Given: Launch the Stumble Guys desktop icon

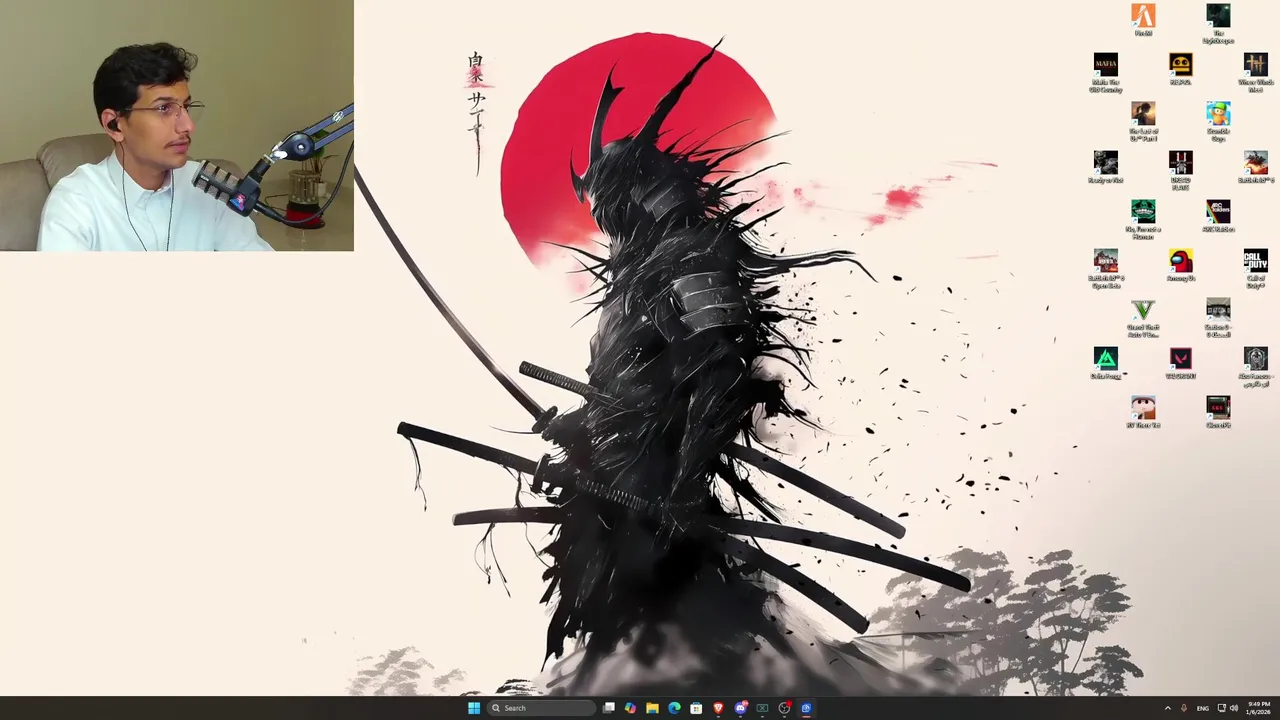Looking at the screenshot, I should click(1218, 122).
